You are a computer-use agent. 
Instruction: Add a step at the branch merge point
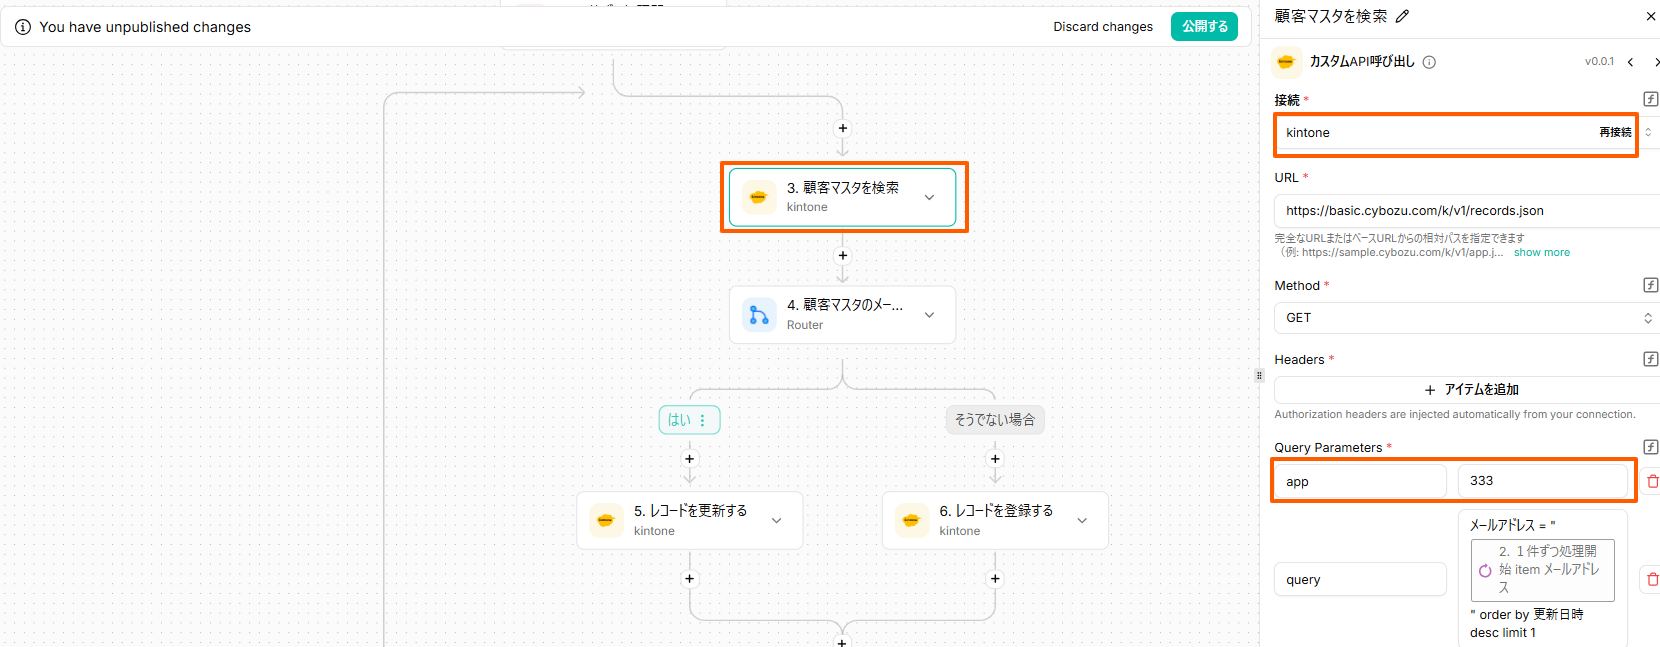coord(842,641)
